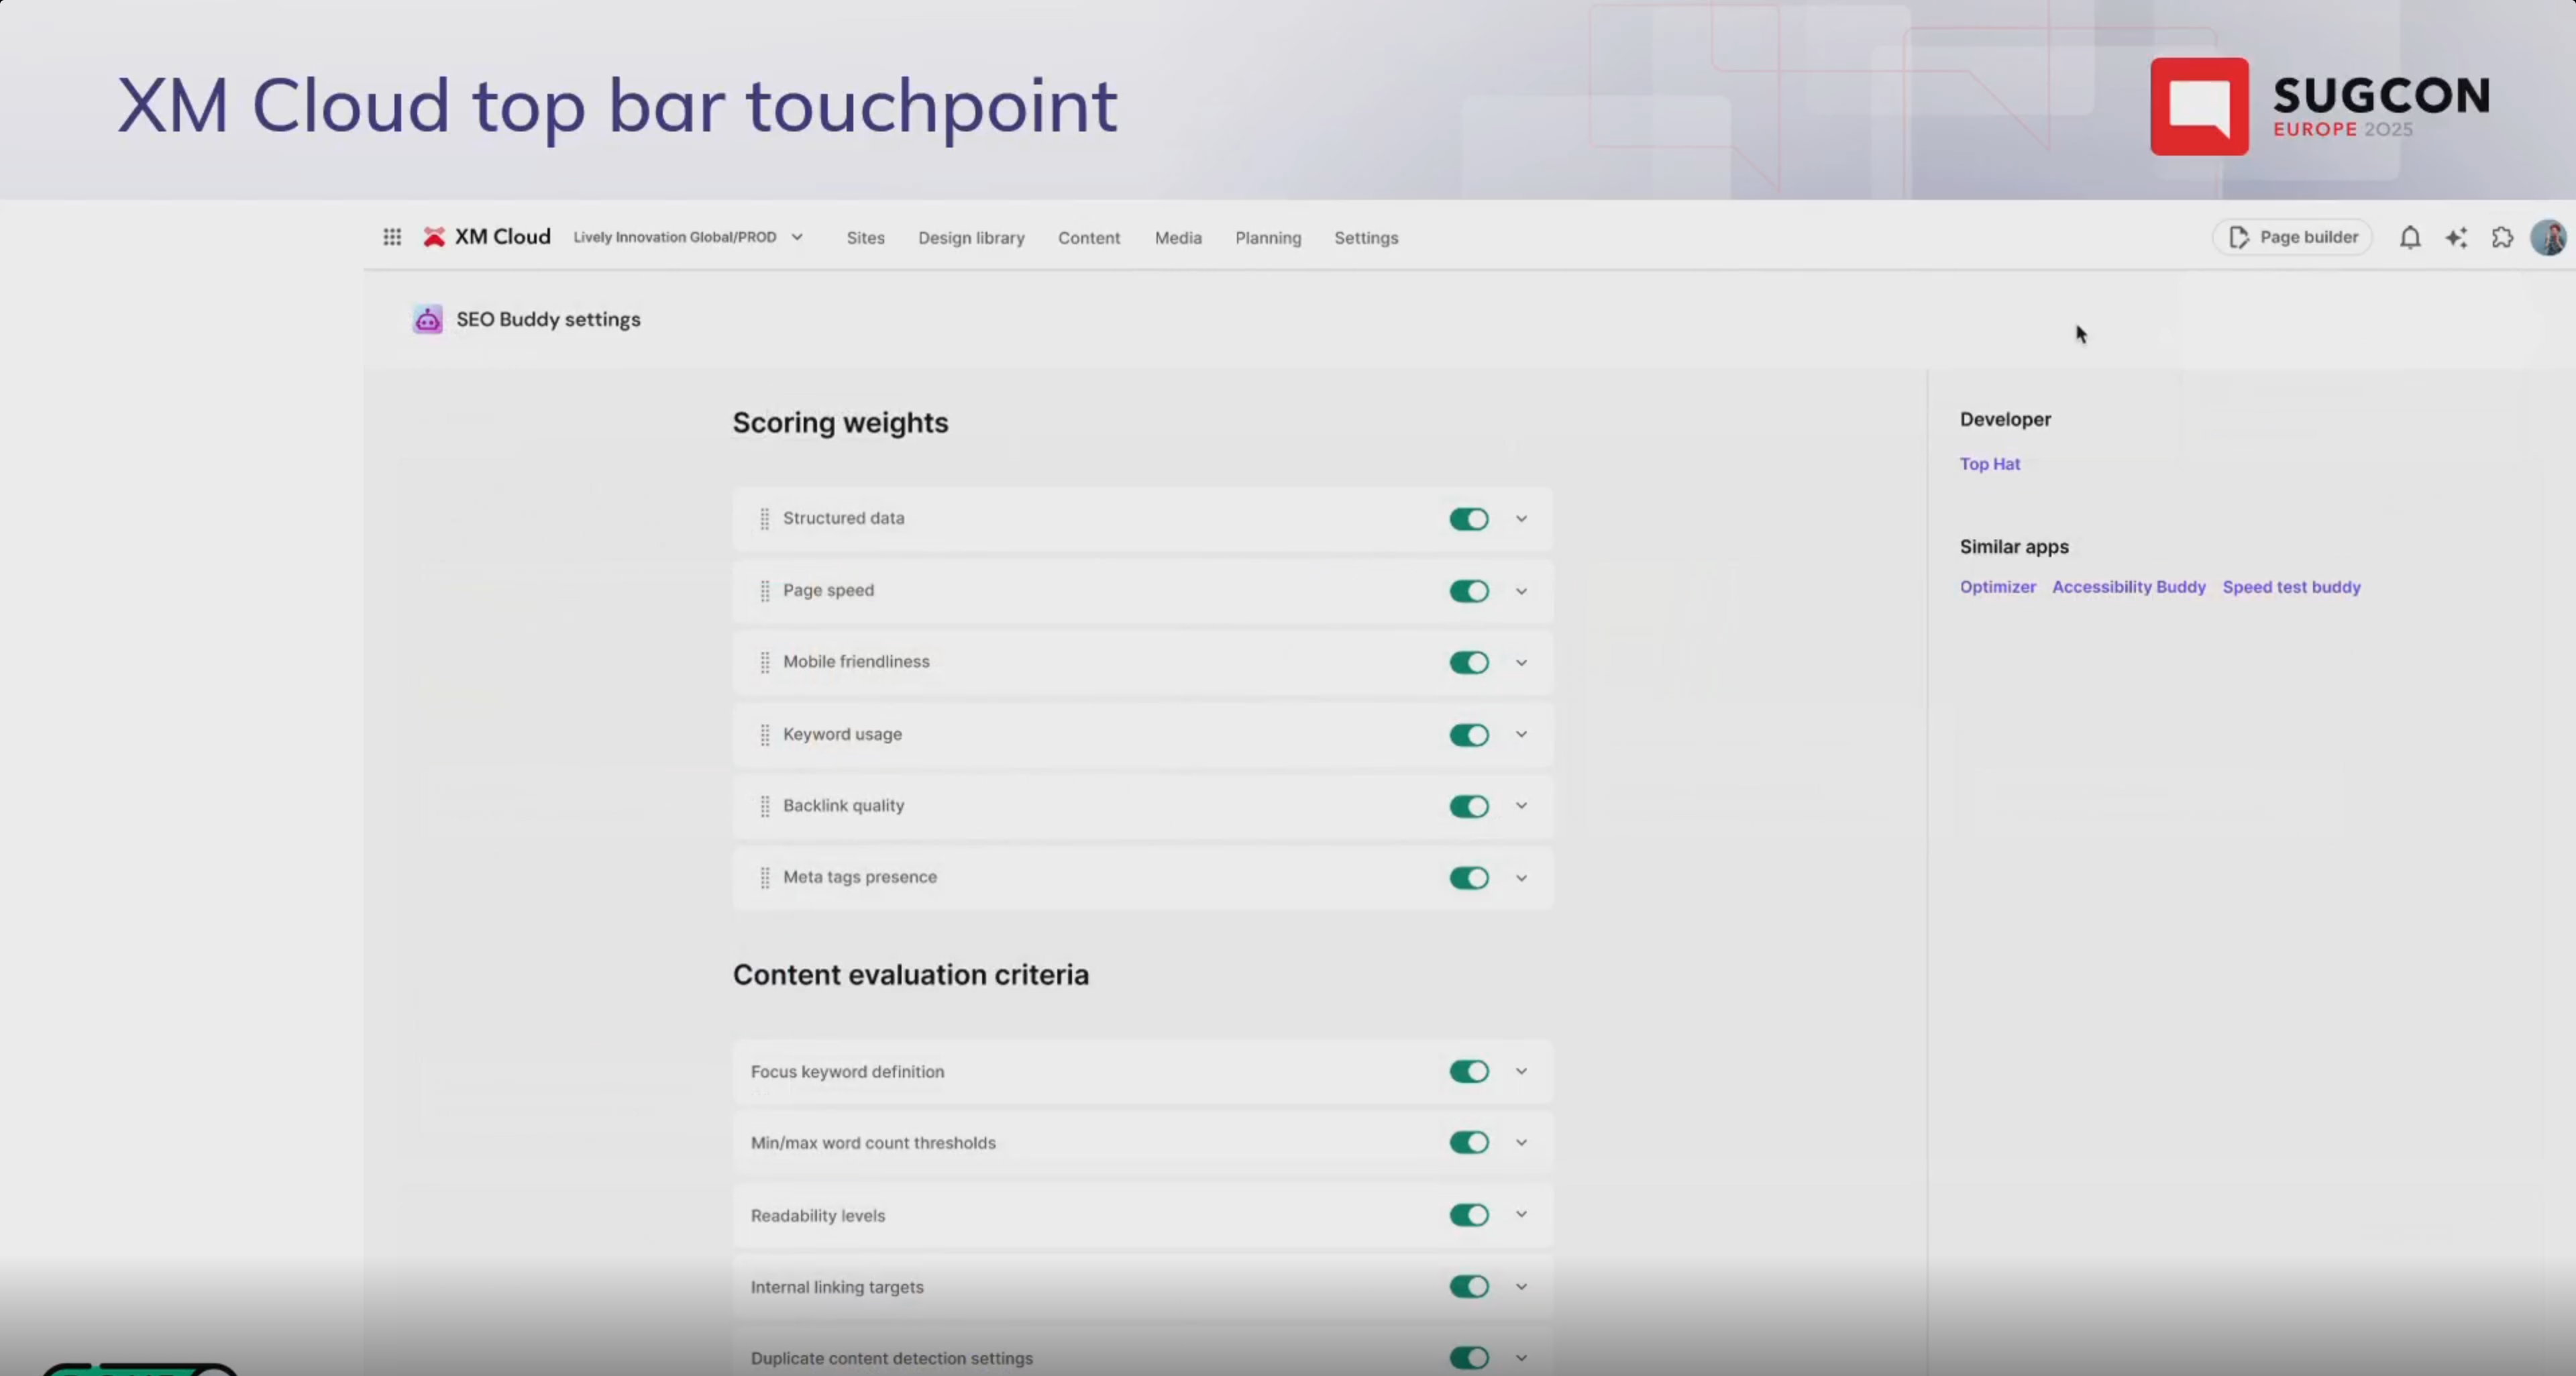Click the Keyword usage drag handle
This screenshot has height=1376, width=2576.
tap(765, 735)
